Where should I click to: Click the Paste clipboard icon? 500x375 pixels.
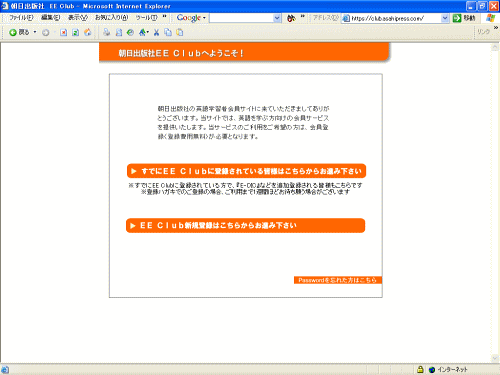[180, 32]
